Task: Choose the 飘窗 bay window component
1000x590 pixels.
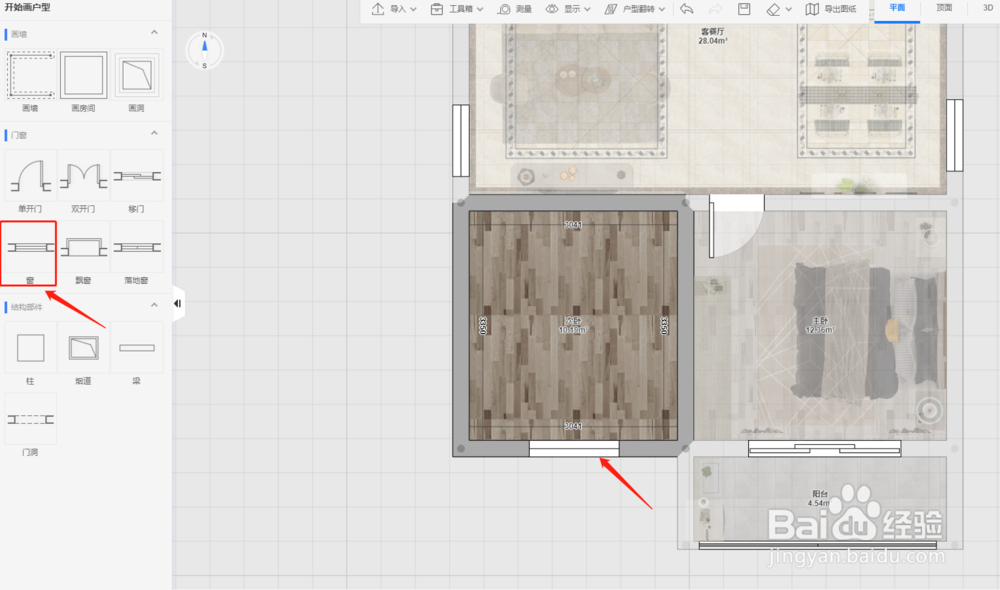Action: (84, 247)
